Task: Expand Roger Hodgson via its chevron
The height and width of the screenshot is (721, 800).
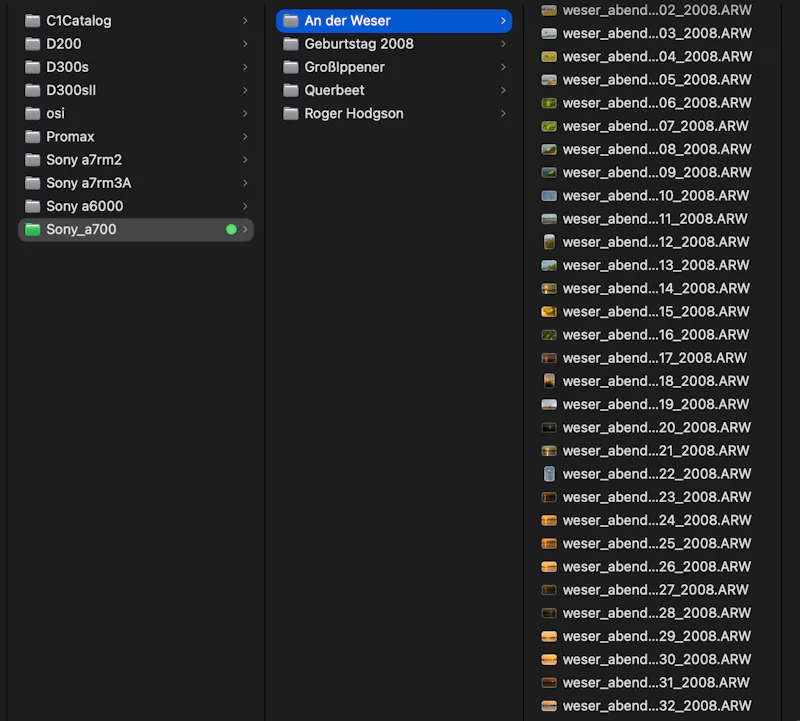Action: coord(503,113)
